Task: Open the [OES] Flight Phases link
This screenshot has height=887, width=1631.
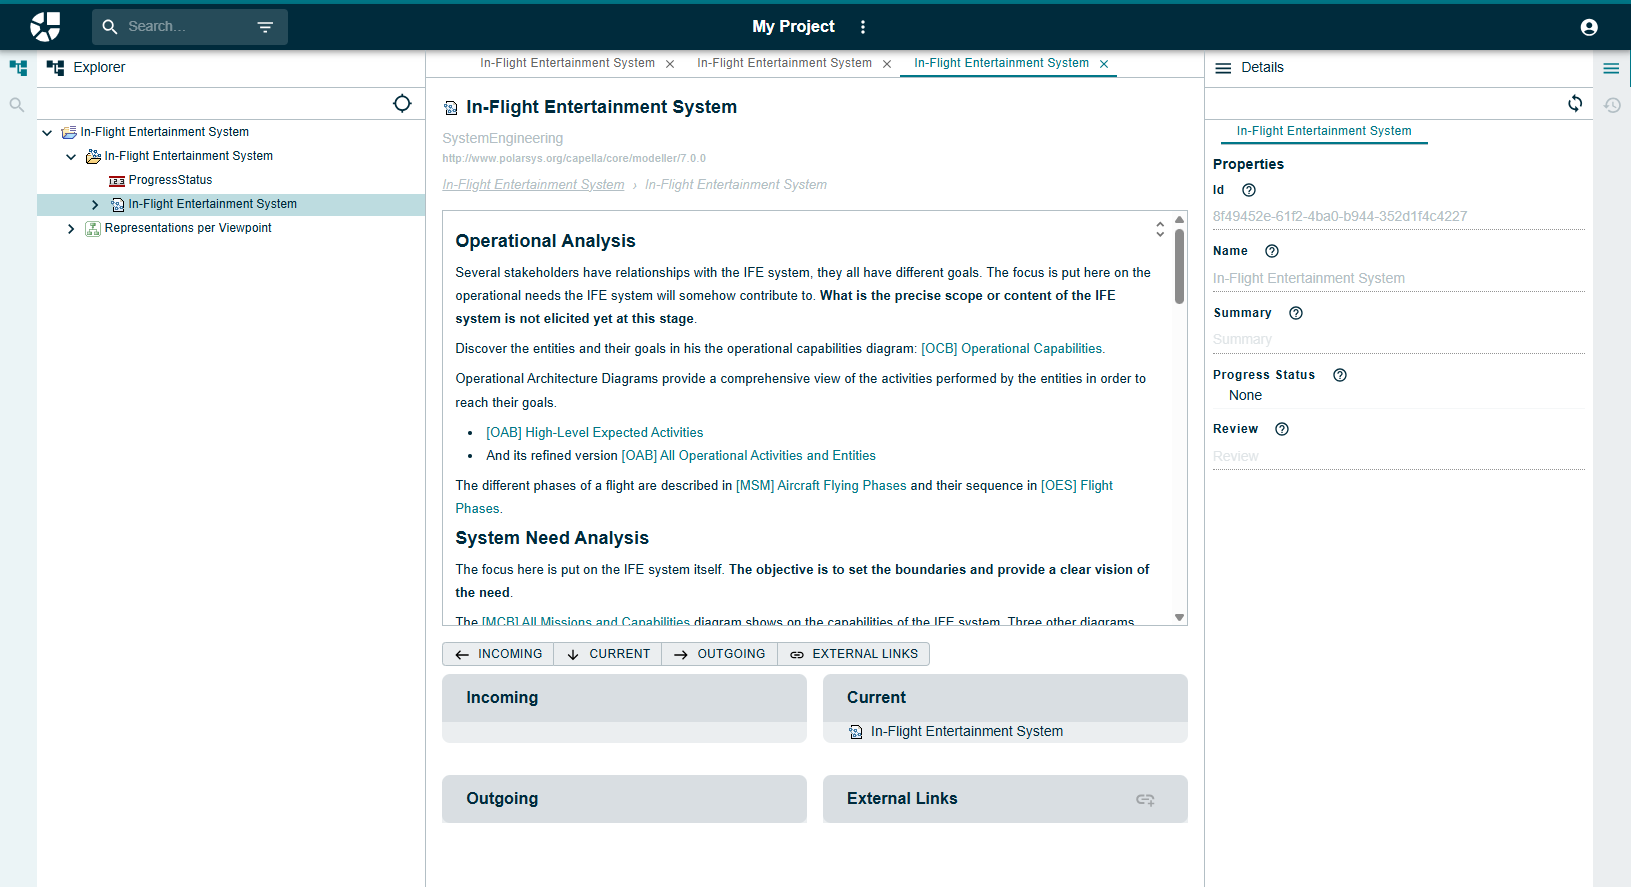Action: pyautogui.click(x=1076, y=486)
